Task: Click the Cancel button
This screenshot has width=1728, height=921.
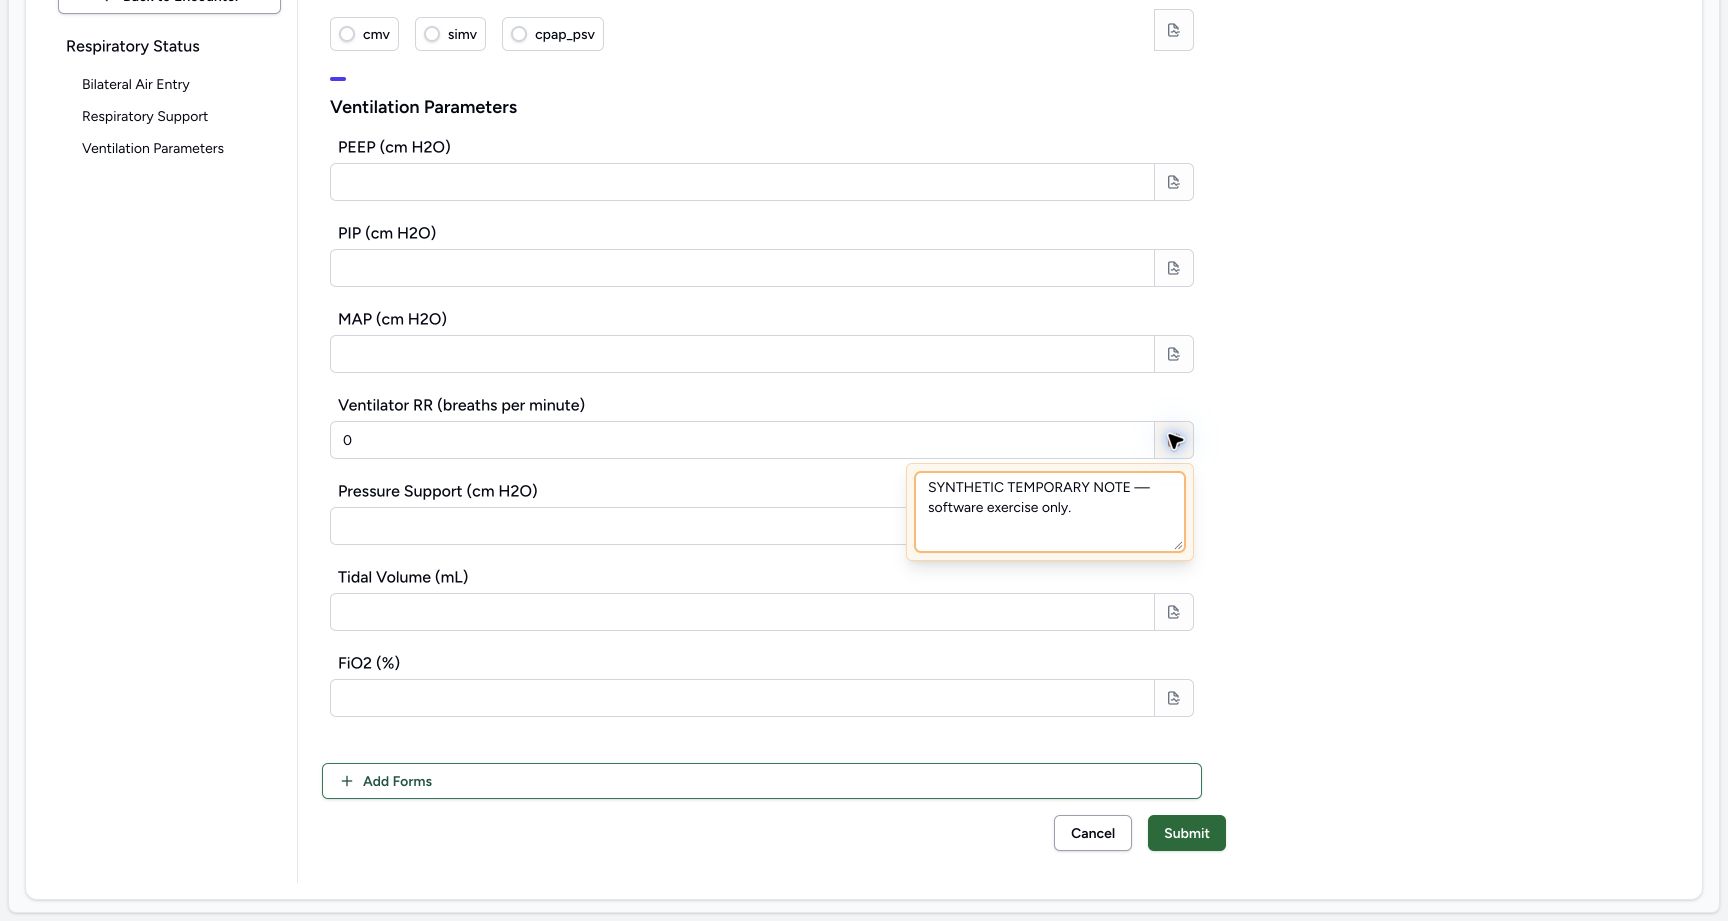Action: [x=1093, y=833]
